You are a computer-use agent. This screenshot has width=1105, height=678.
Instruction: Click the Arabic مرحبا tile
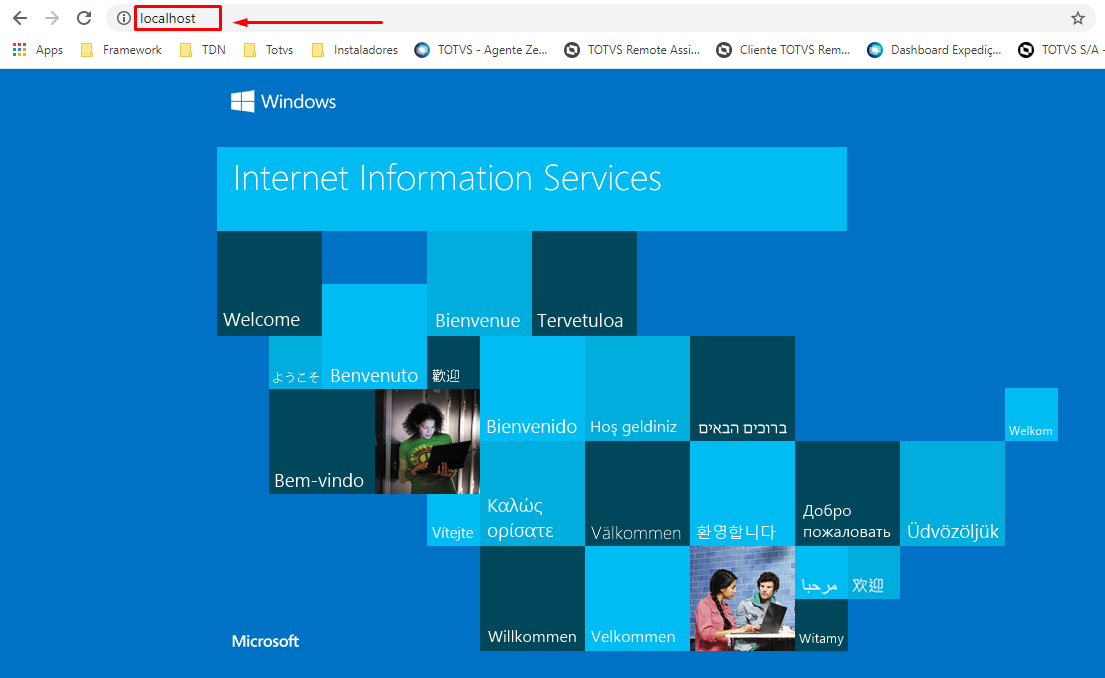[821, 572]
